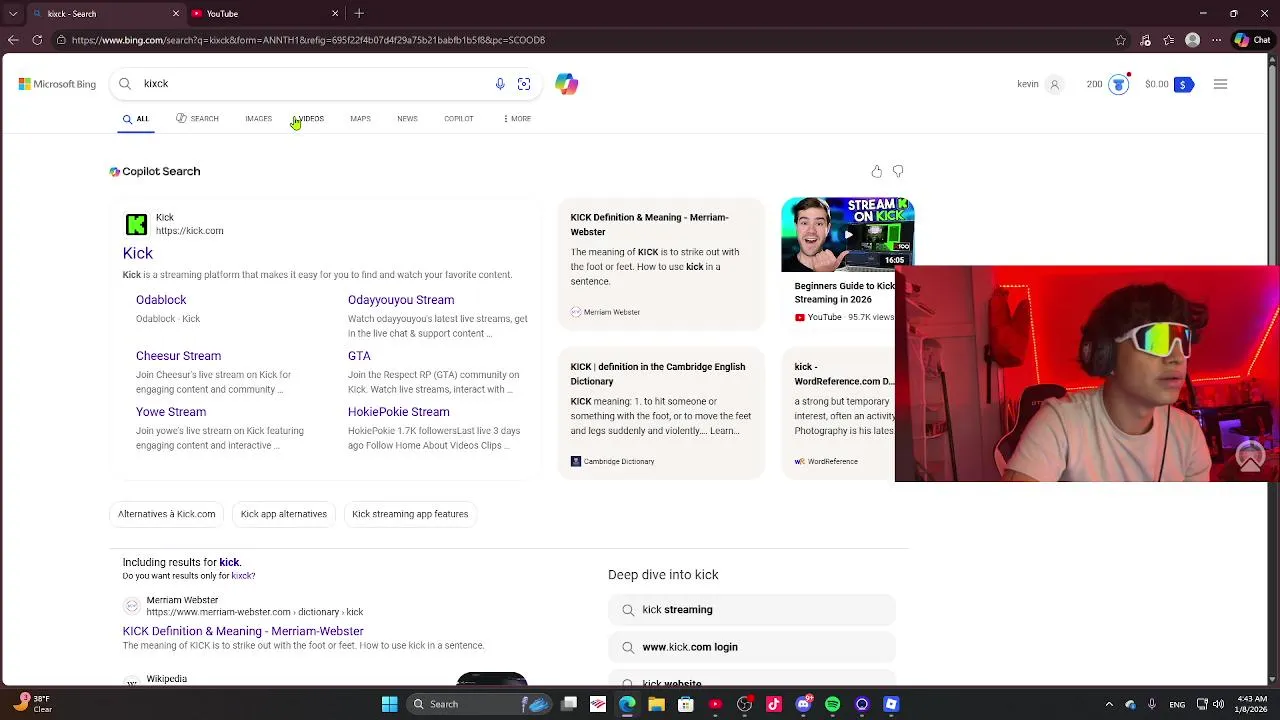1280x720 pixels.
Task: Open the blue dollar cashback tag
Action: [1183, 84]
